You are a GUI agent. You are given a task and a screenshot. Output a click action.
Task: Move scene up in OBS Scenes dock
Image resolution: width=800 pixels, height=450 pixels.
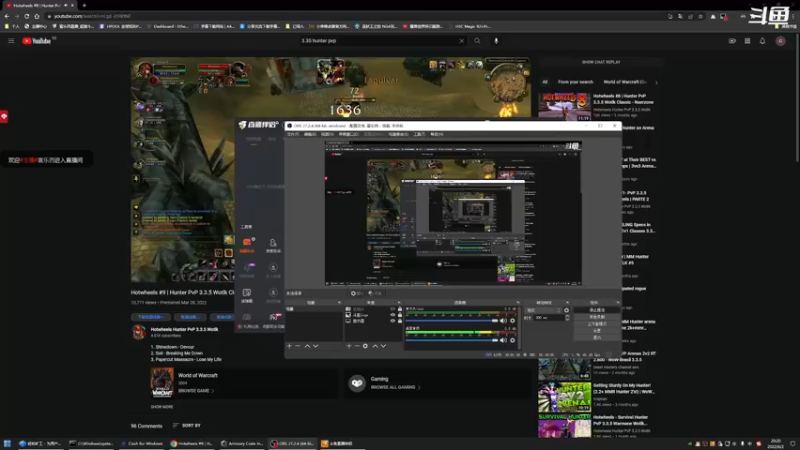[307, 346]
